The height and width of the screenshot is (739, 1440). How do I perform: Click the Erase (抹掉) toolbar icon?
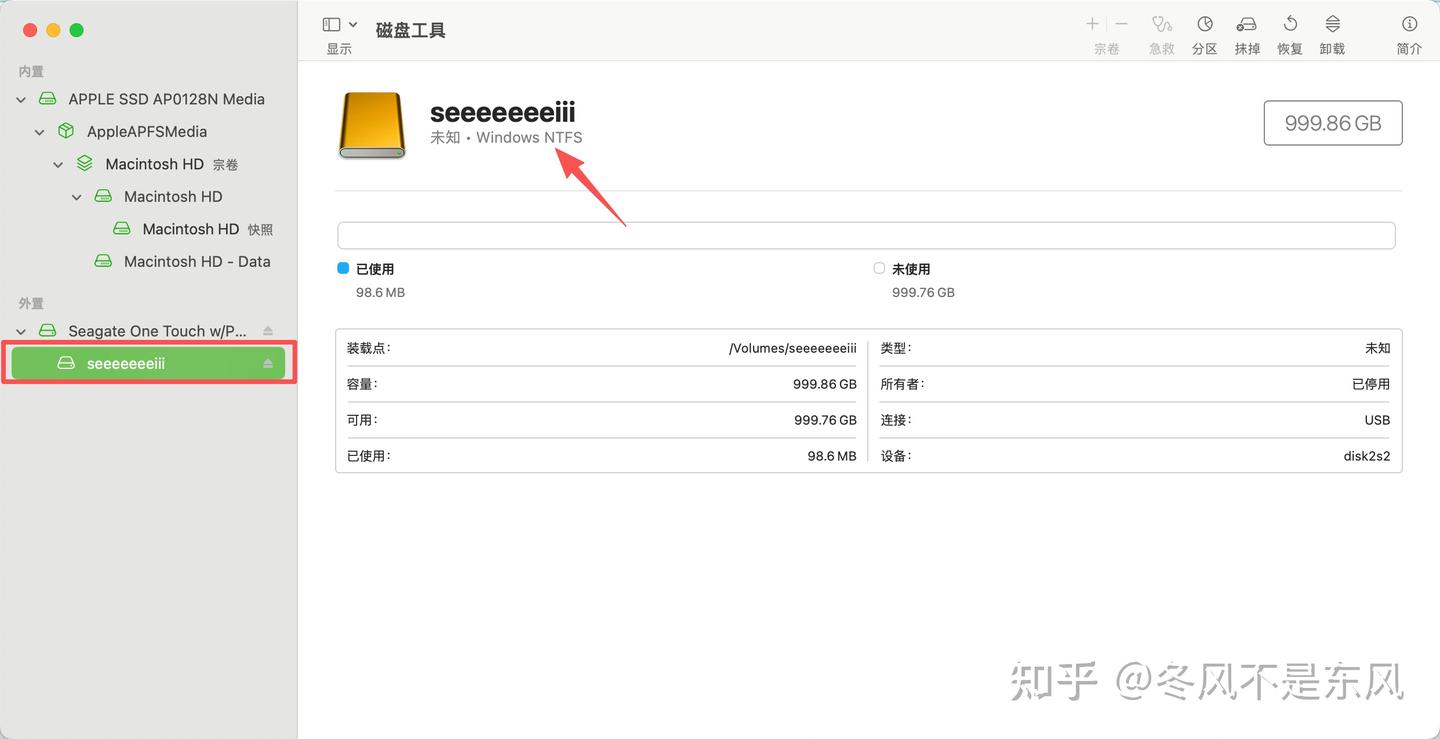[x=1247, y=24]
